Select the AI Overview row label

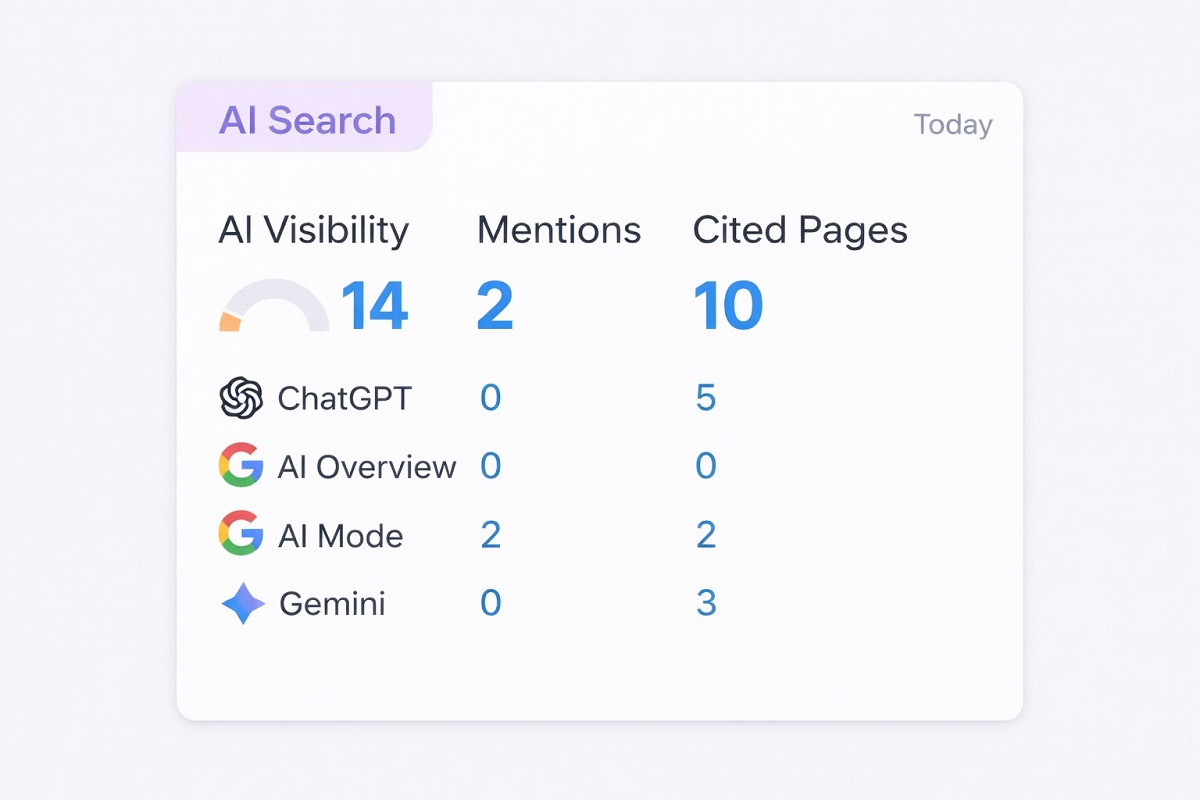click(x=367, y=467)
